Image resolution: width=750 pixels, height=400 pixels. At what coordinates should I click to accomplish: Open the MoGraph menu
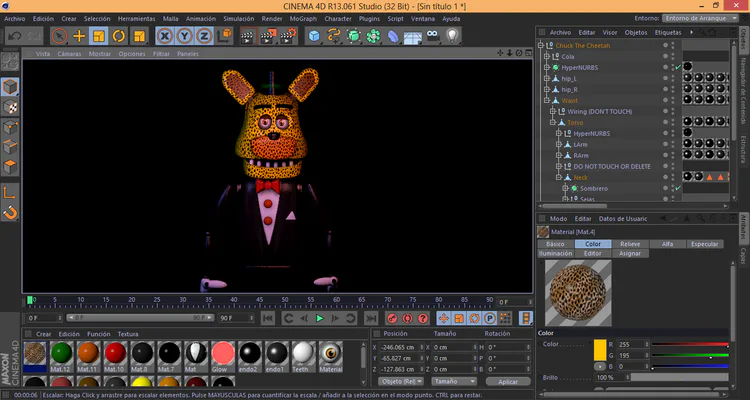303,19
